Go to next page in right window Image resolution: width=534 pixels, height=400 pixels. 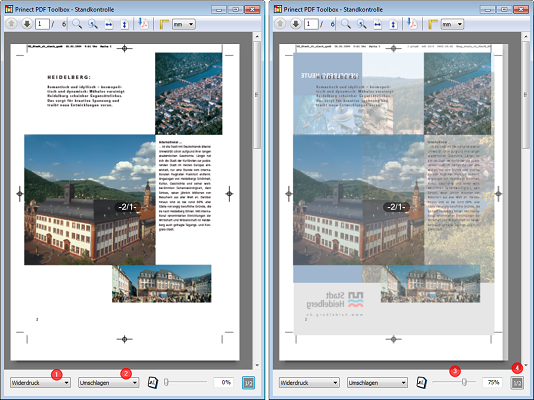coord(295,24)
